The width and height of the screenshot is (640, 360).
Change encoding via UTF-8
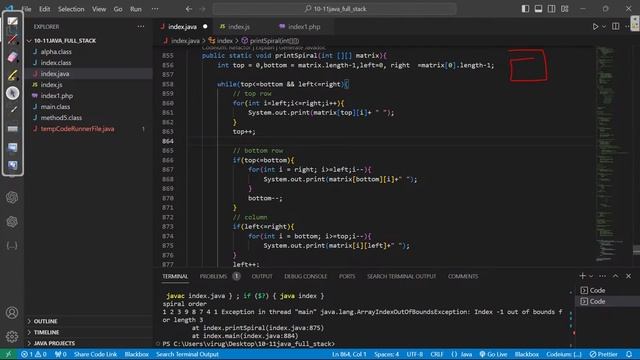pyautogui.click(x=415, y=354)
